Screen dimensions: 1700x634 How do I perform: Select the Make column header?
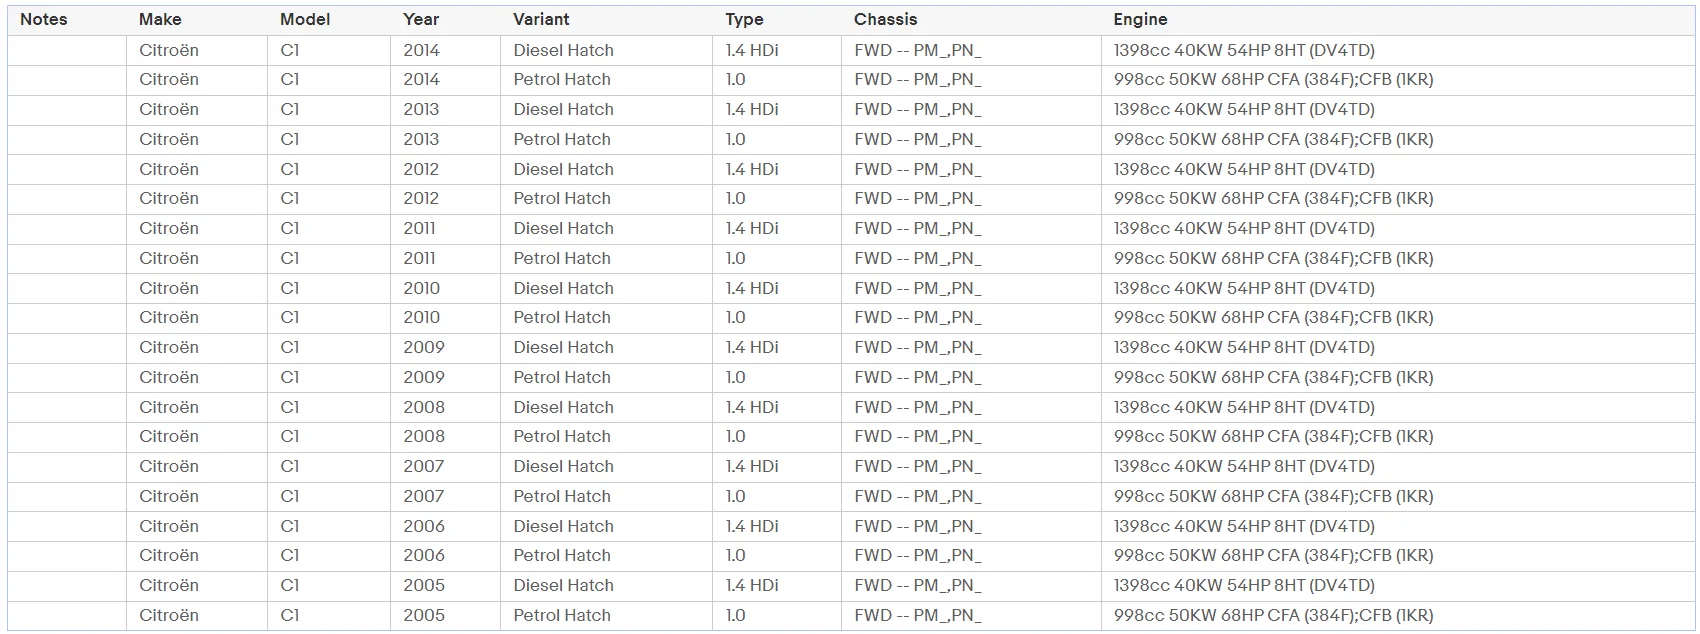160,19
